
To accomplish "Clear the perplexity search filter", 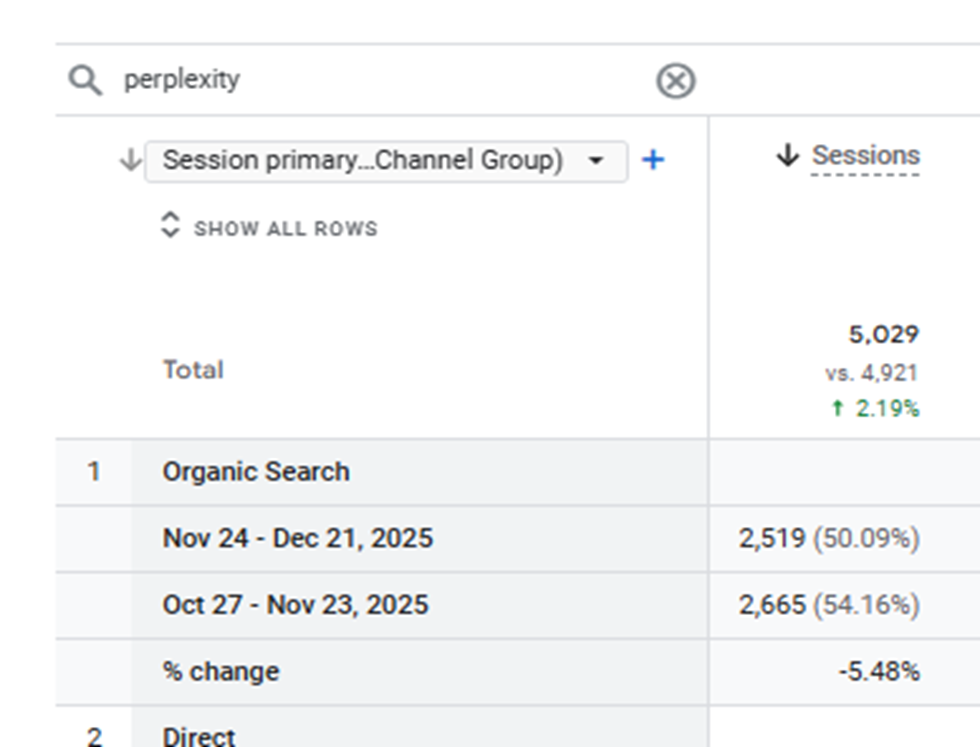I will click(676, 80).
